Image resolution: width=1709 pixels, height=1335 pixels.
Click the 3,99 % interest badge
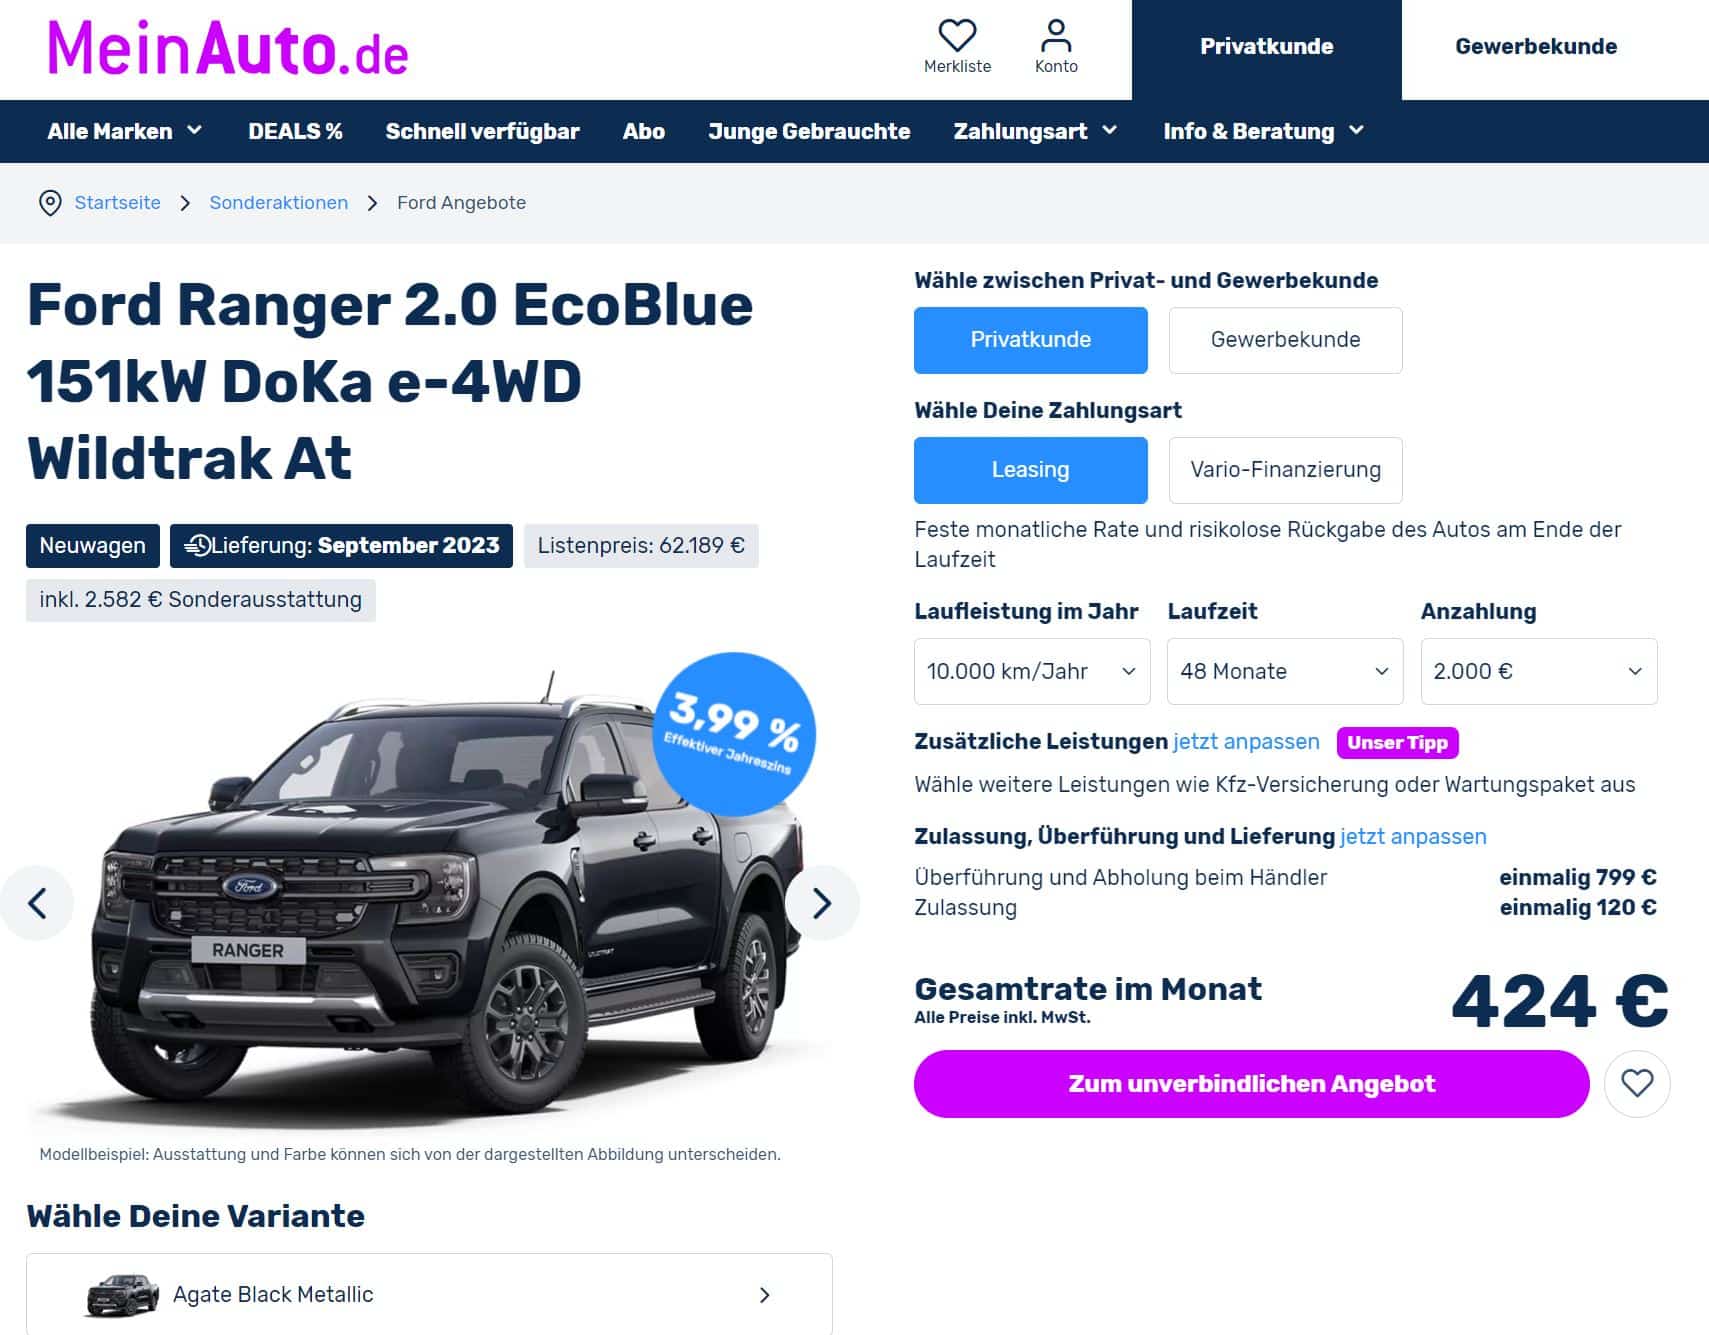point(734,735)
